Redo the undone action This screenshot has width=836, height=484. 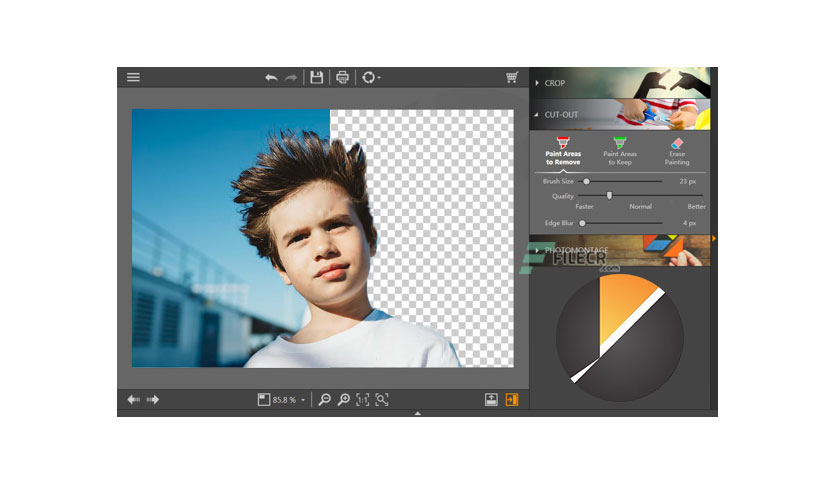coord(291,78)
